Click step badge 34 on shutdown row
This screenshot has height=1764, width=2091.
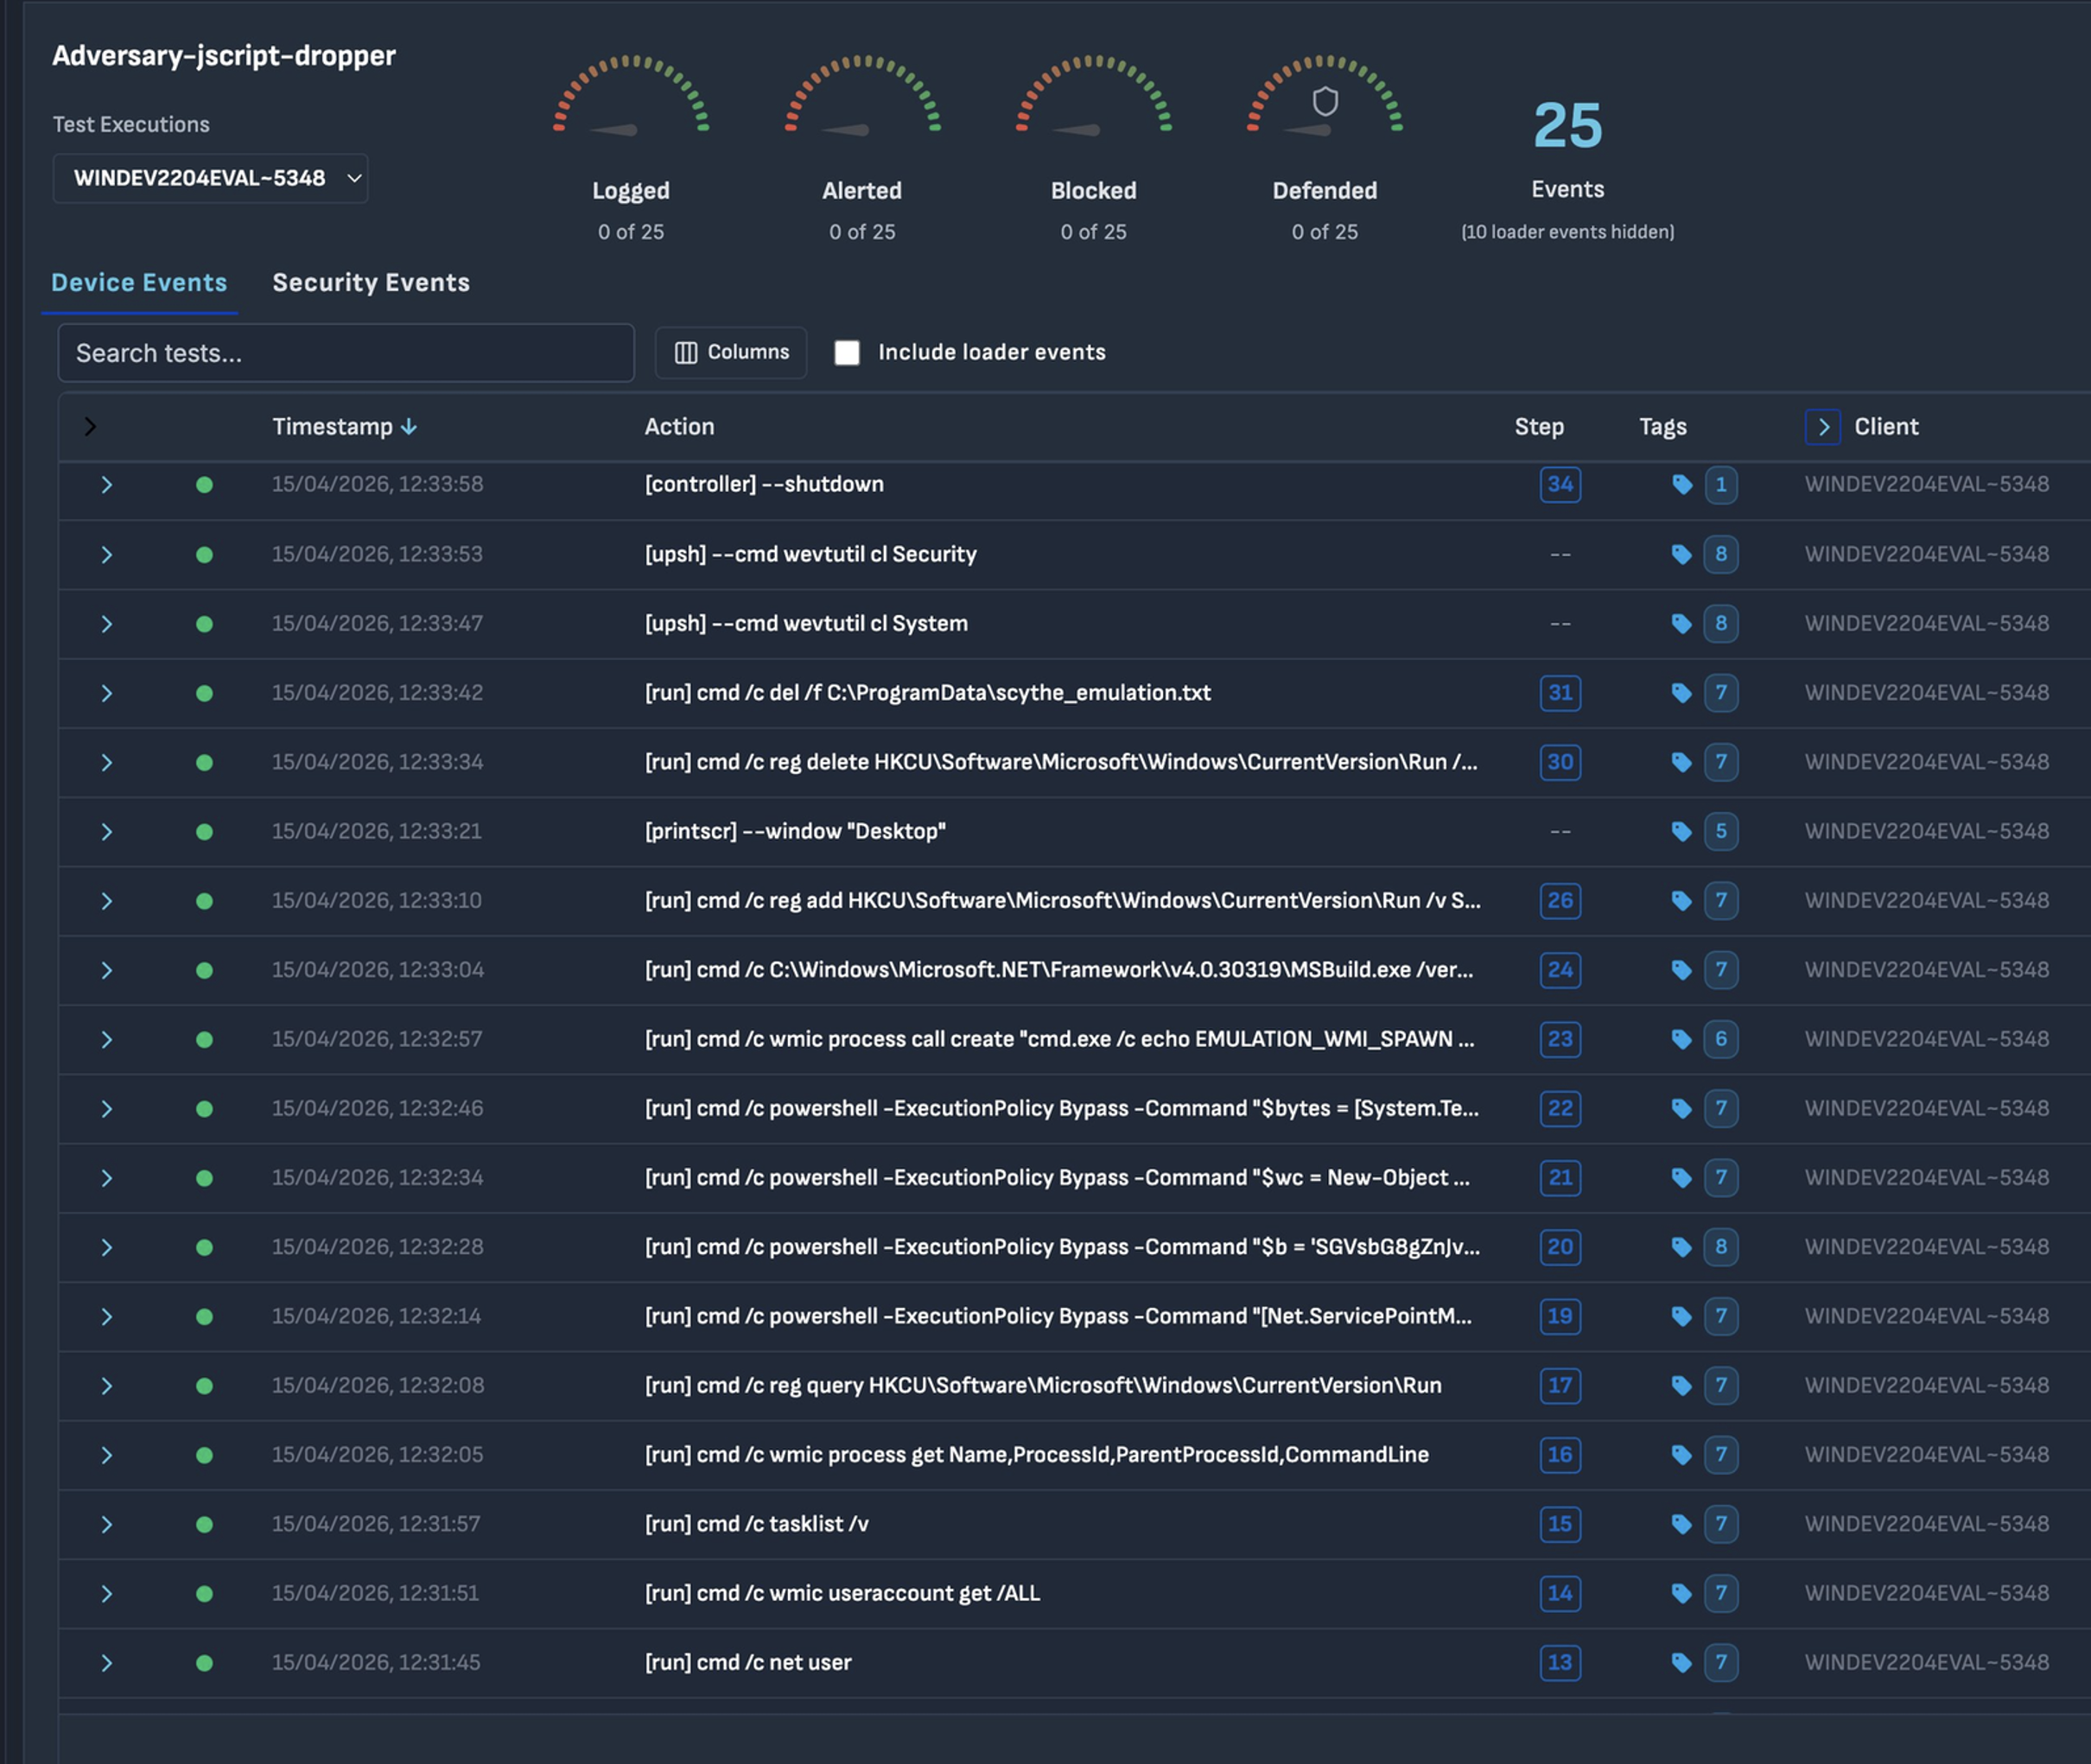coord(1559,485)
